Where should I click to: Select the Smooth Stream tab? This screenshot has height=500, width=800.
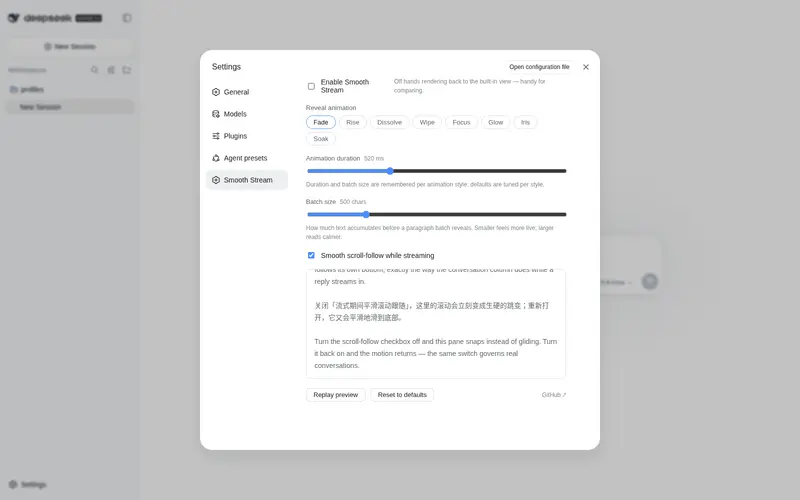[246, 180]
